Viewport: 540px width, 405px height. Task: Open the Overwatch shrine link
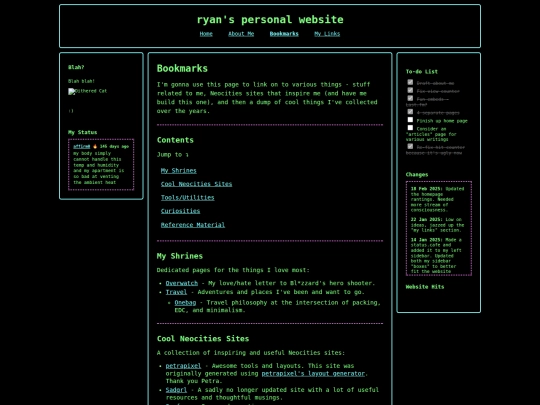point(182,283)
